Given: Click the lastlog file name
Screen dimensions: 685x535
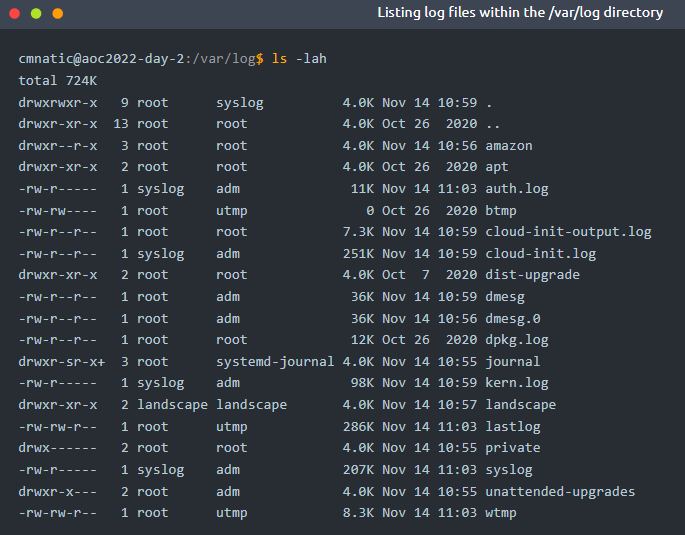Looking at the screenshot, I should pos(513,426).
